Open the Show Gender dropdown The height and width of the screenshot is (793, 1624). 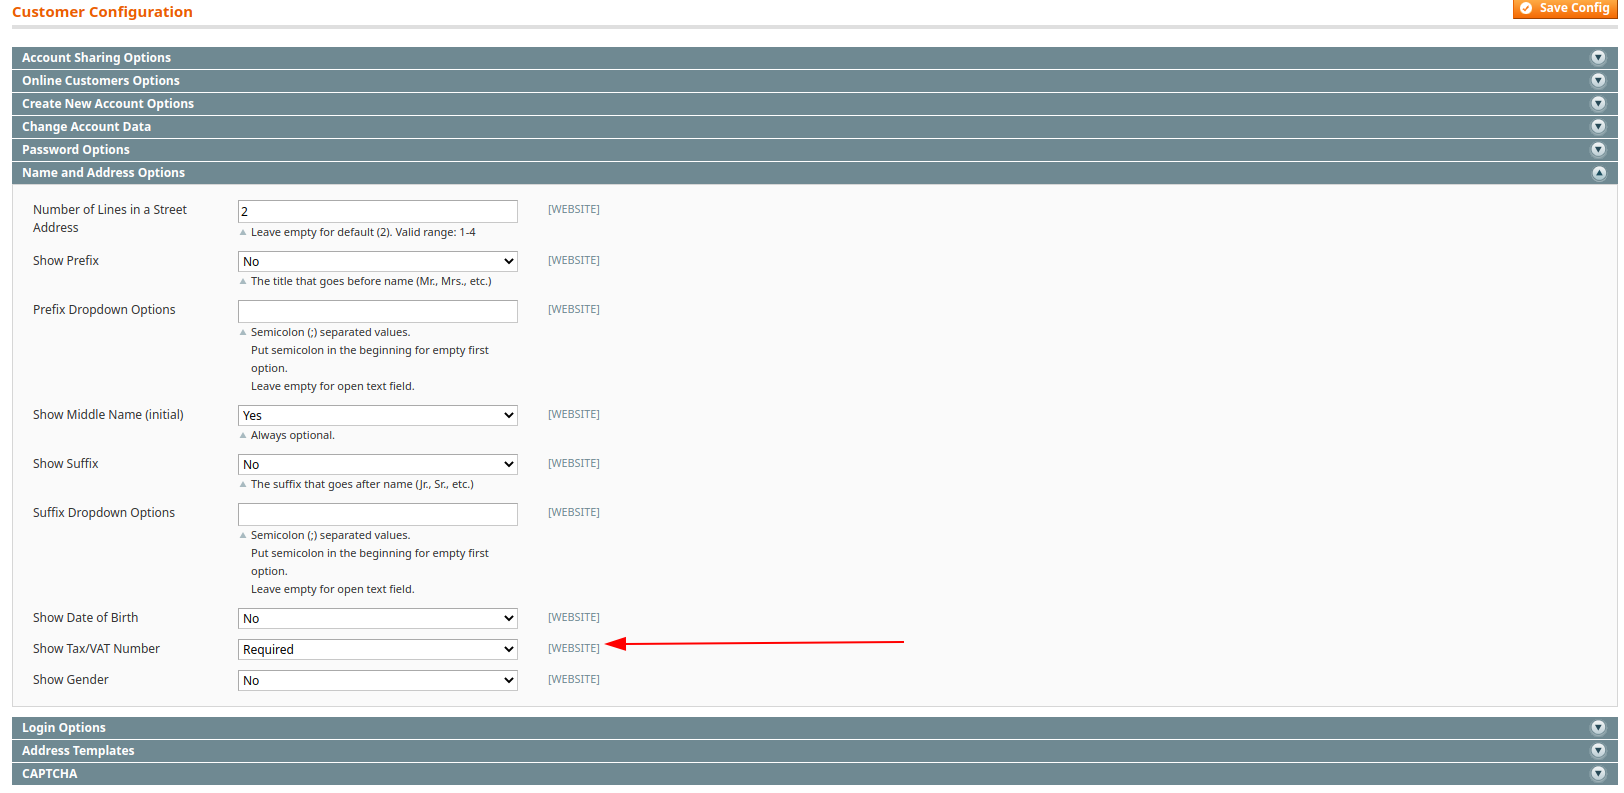tap(378, 680)
